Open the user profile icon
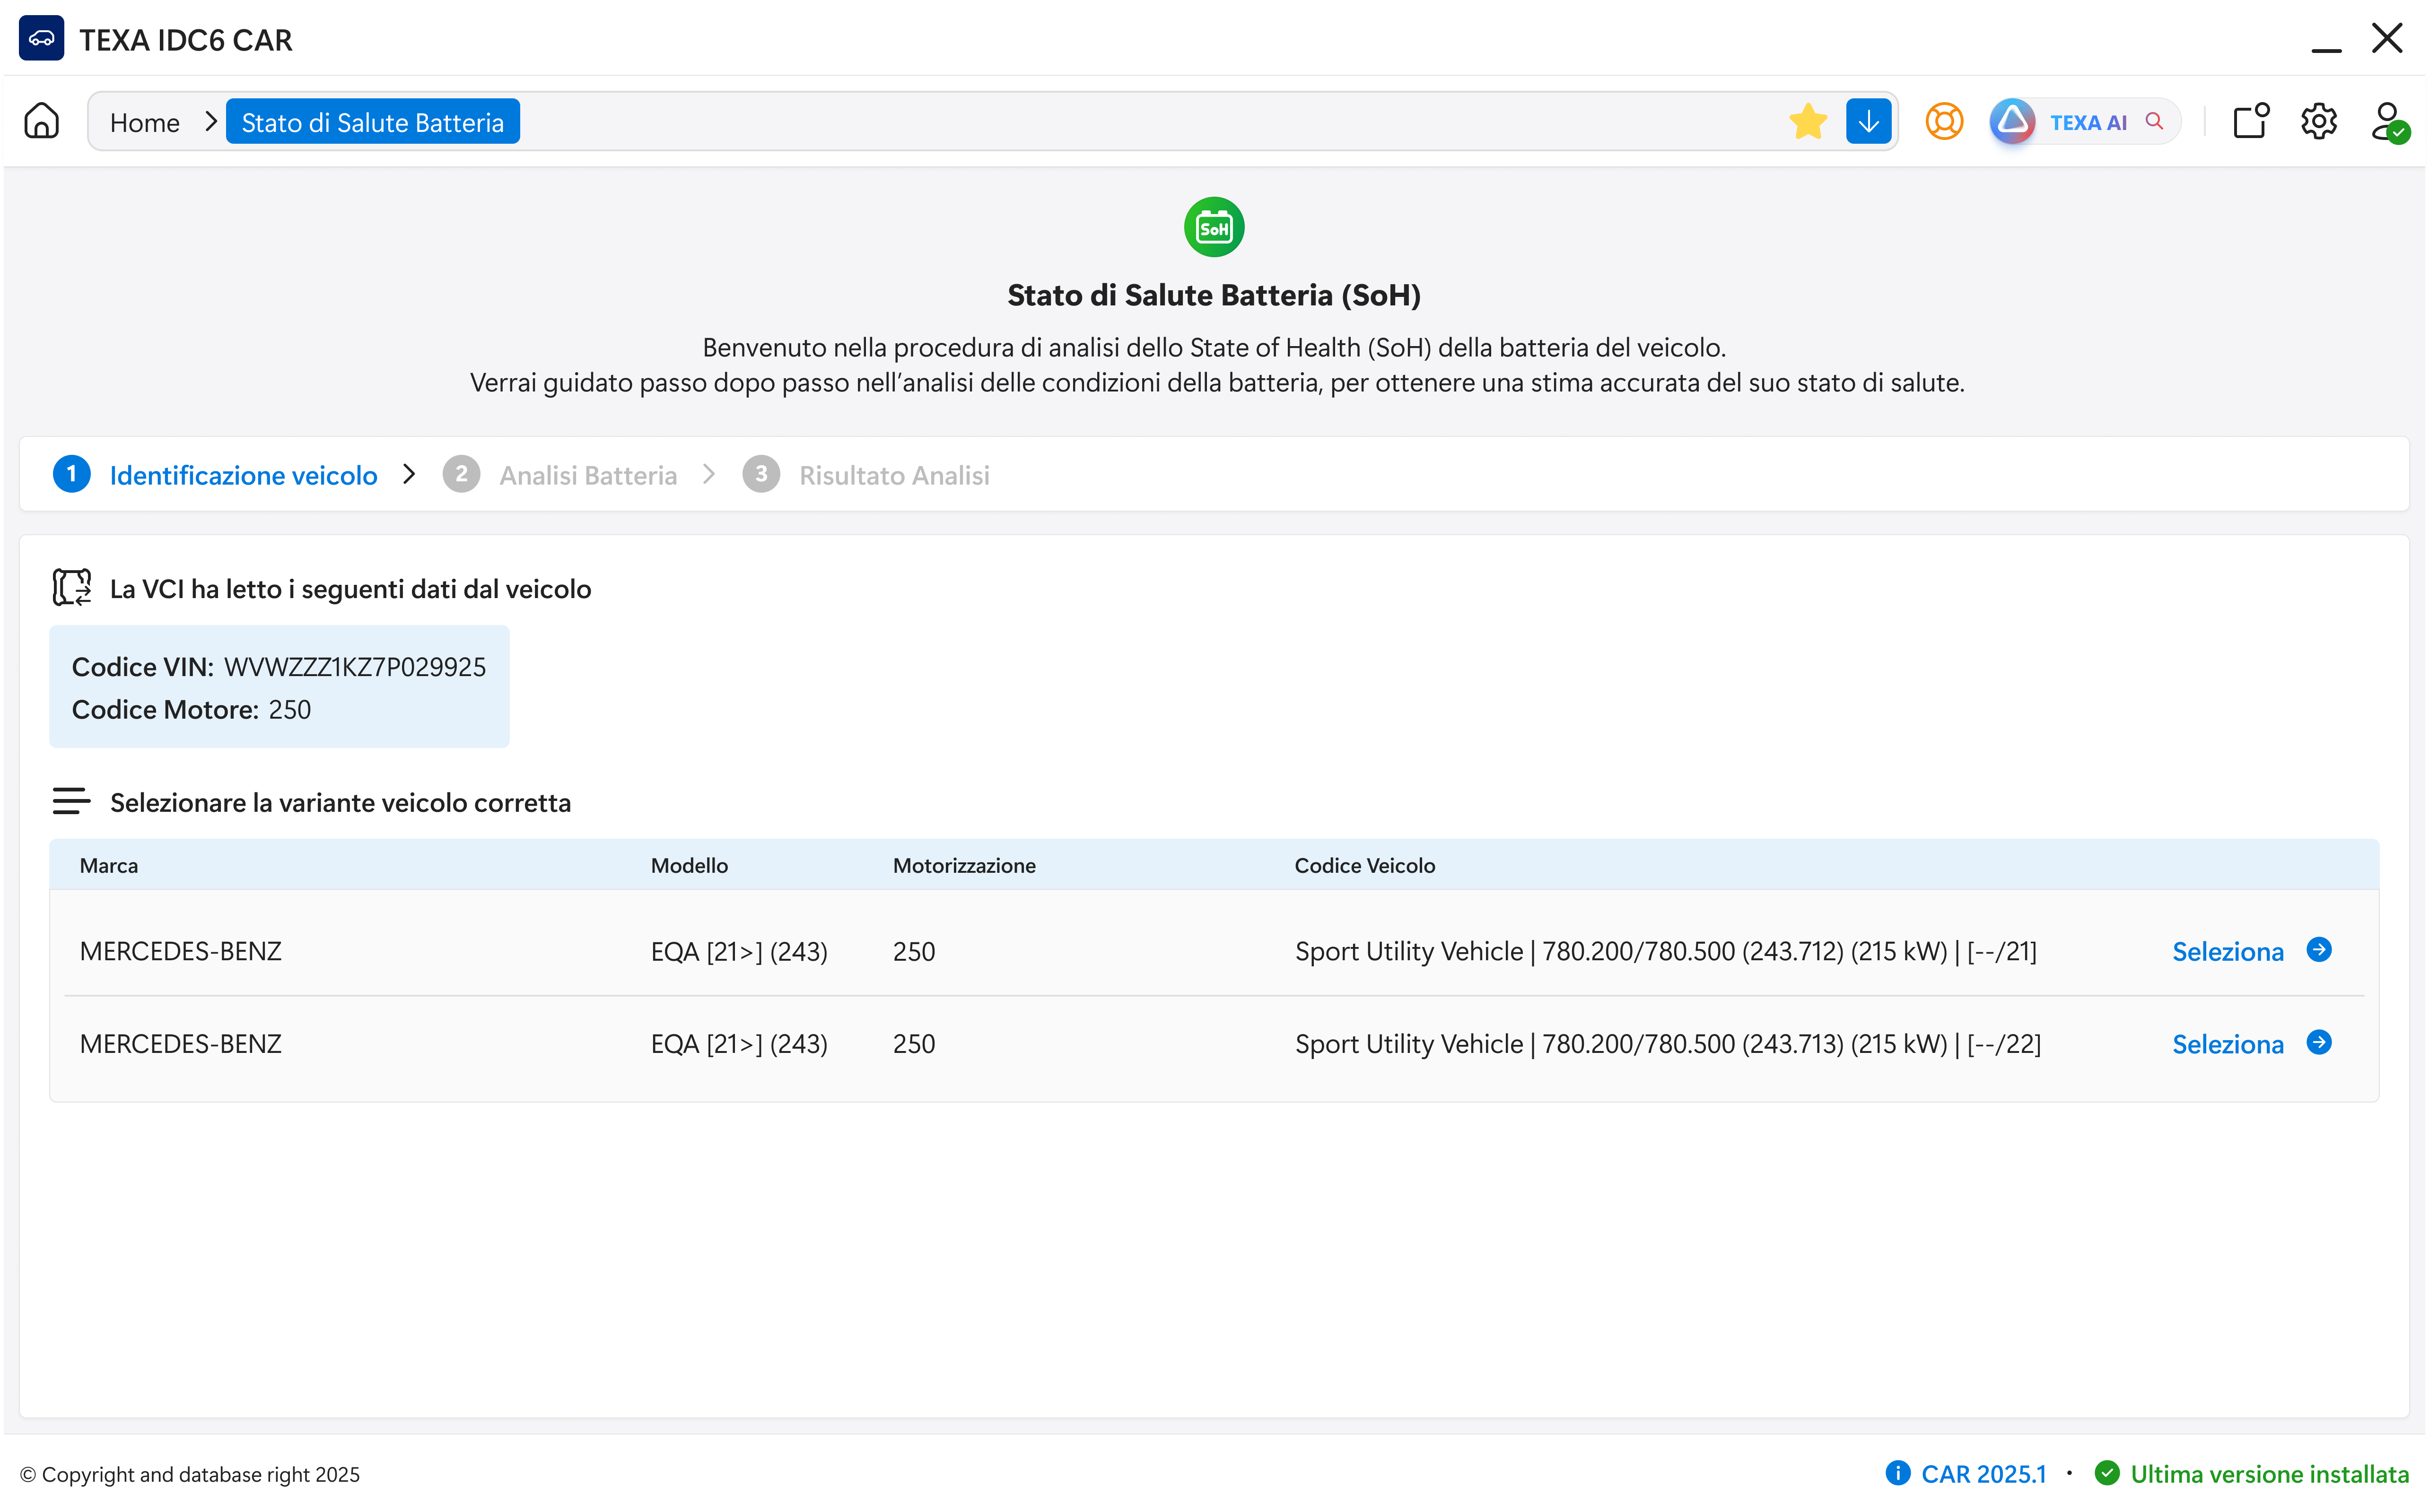This screenshot has height=1512, width=2429. (x=2387, y=121)
